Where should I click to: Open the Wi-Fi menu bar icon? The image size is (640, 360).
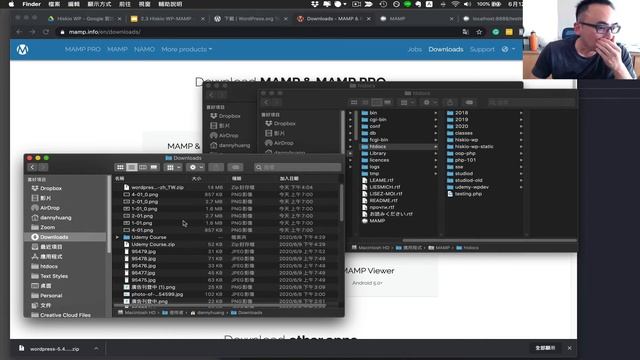tap(455, 4)
